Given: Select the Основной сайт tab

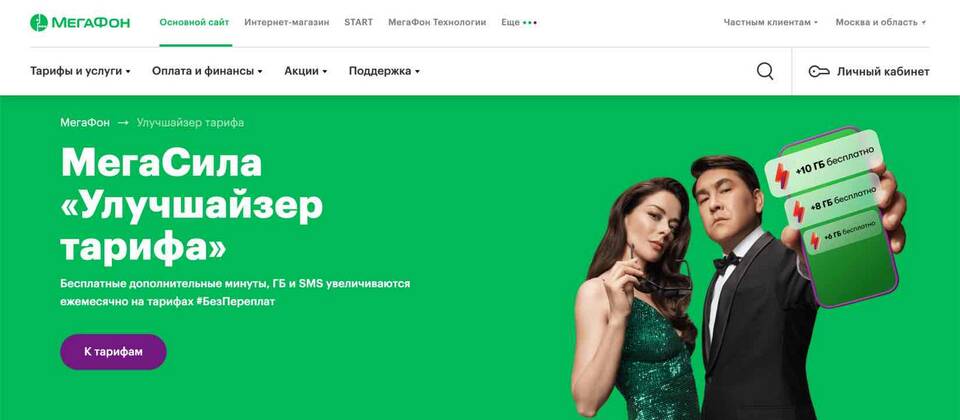Looking at the screenshot, I should (194, 22).
